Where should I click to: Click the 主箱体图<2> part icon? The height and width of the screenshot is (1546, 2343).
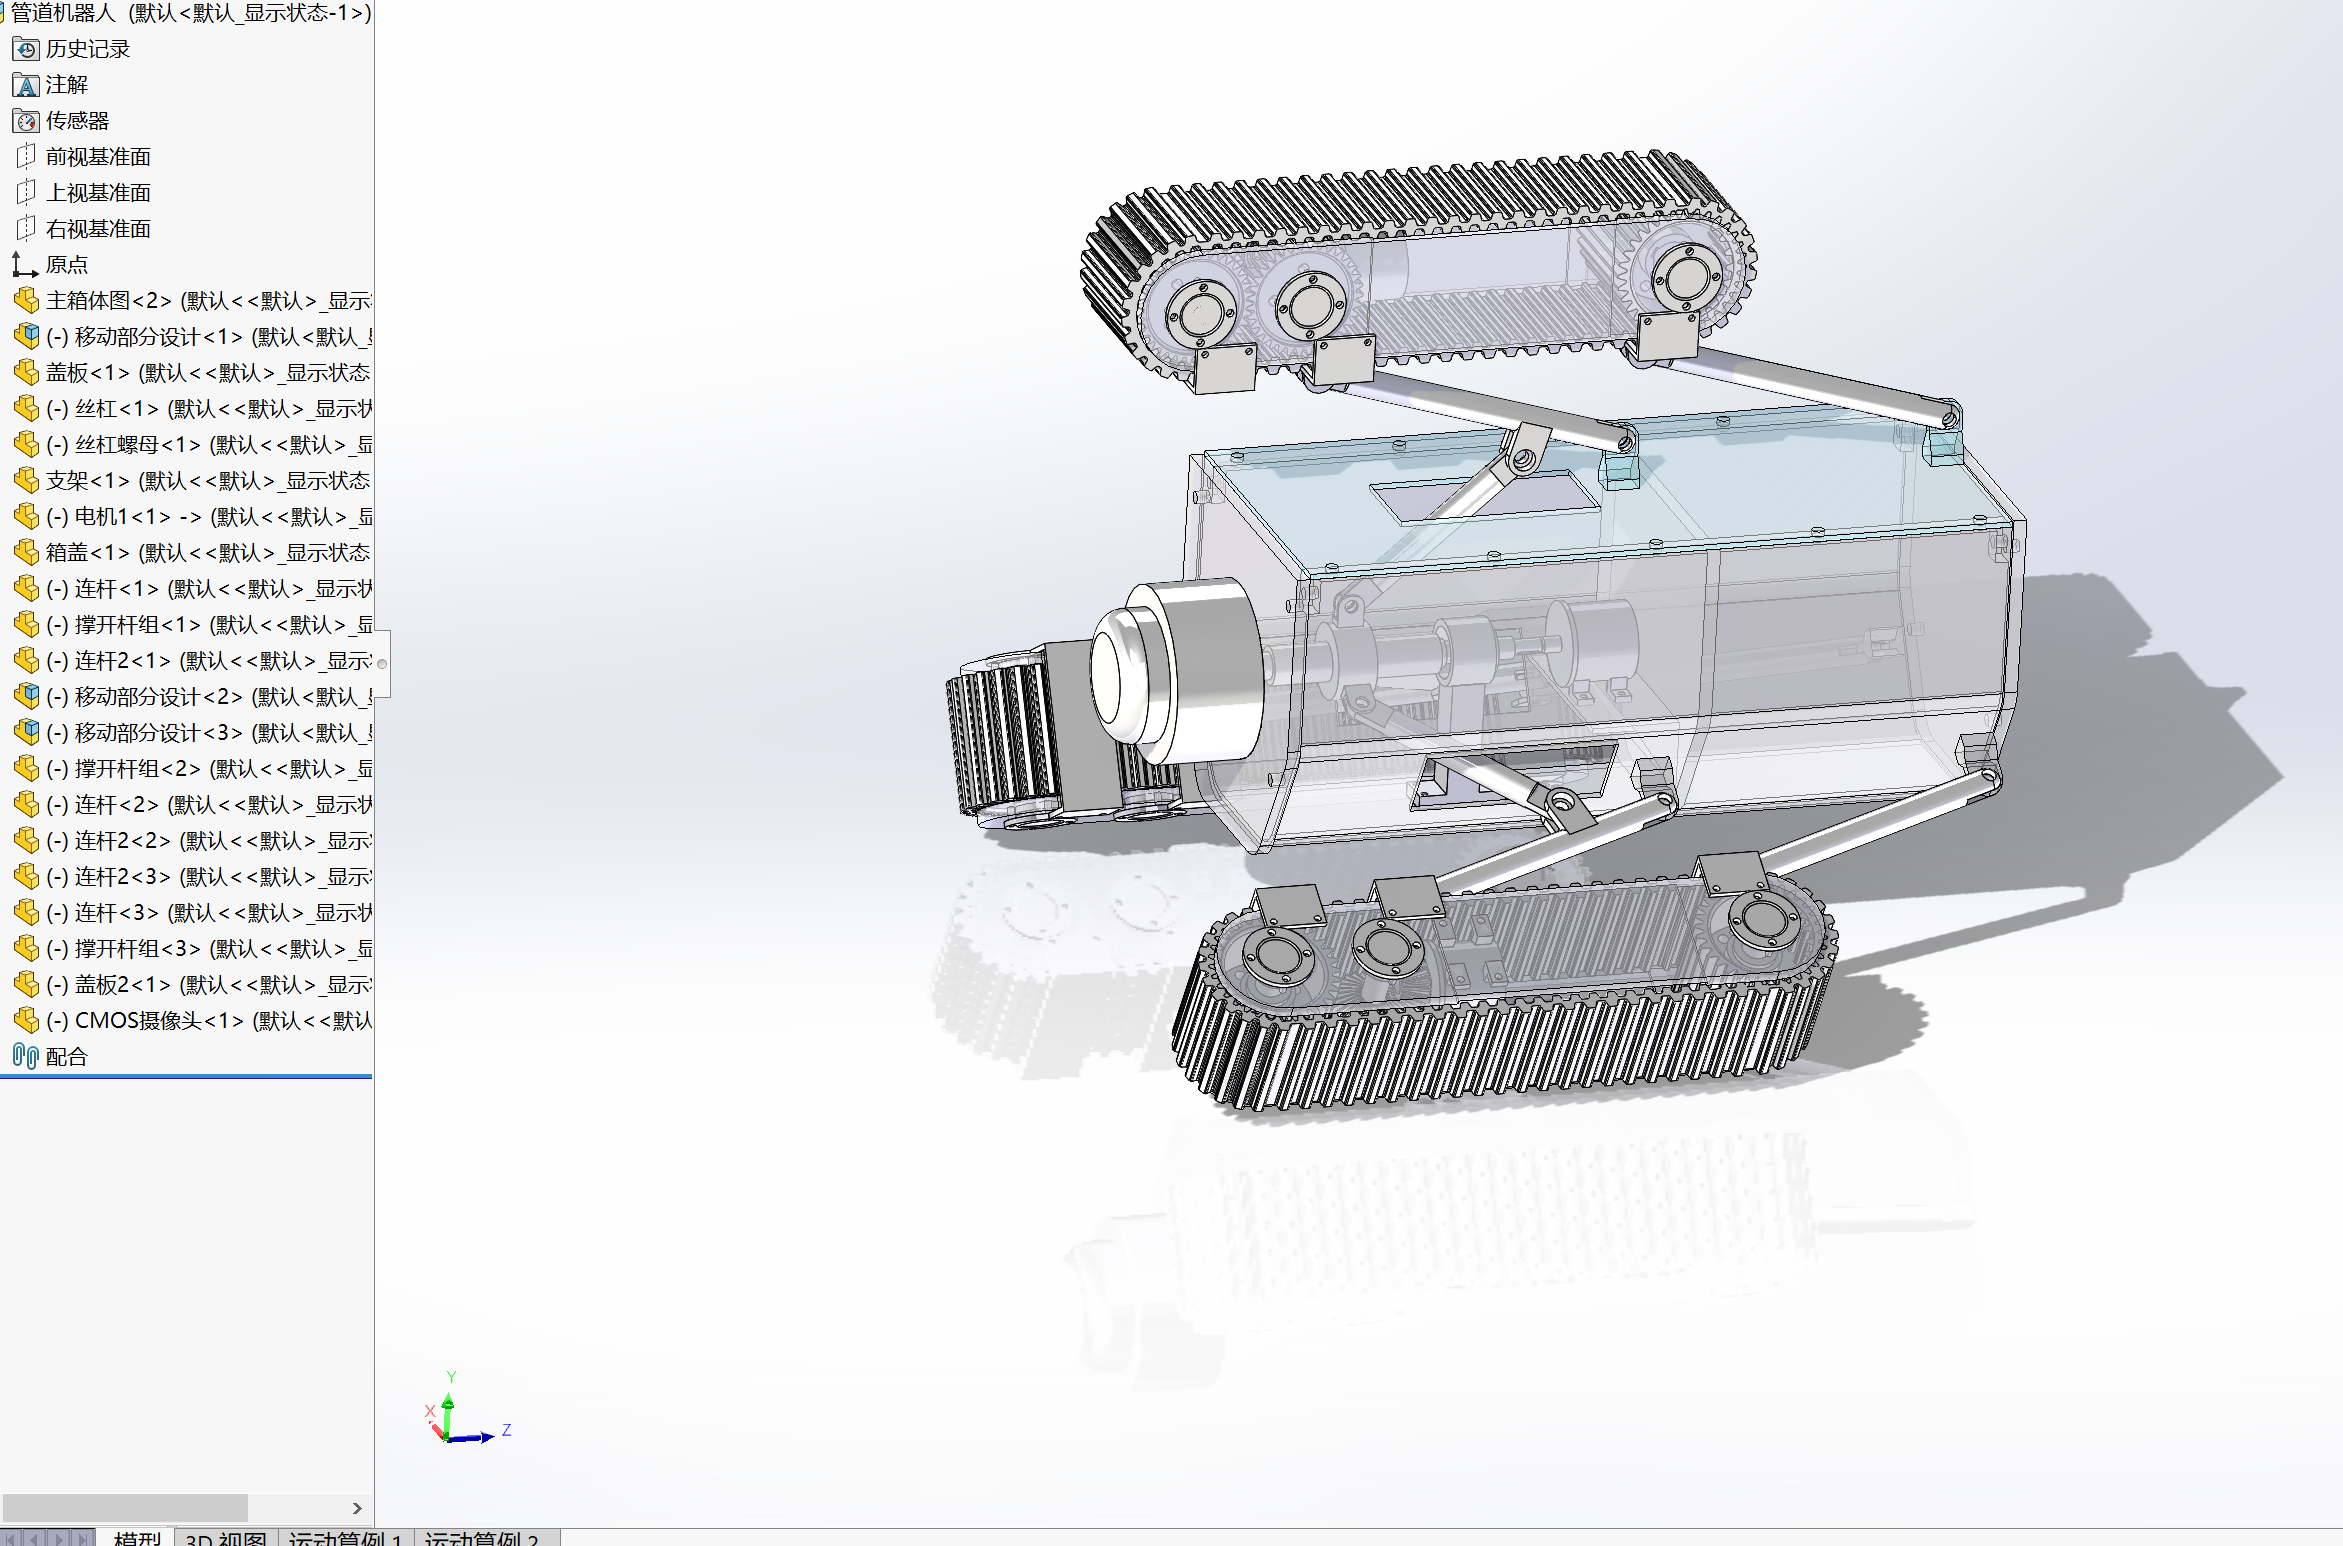point(26,301)
